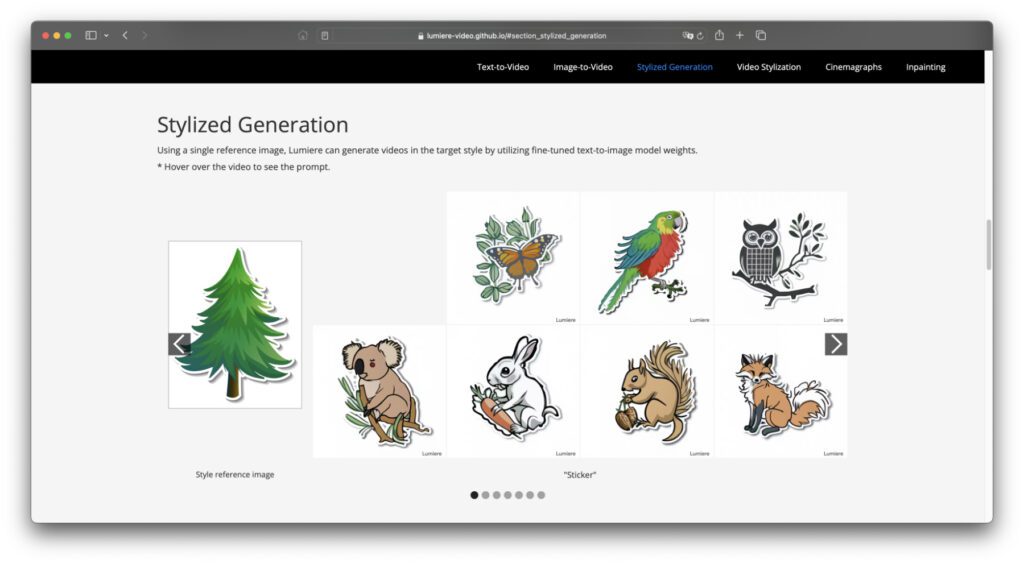This screenshot has height=564, width=1024.
Task: Select the Video Stylization nav link
Action: click(769, 67)
